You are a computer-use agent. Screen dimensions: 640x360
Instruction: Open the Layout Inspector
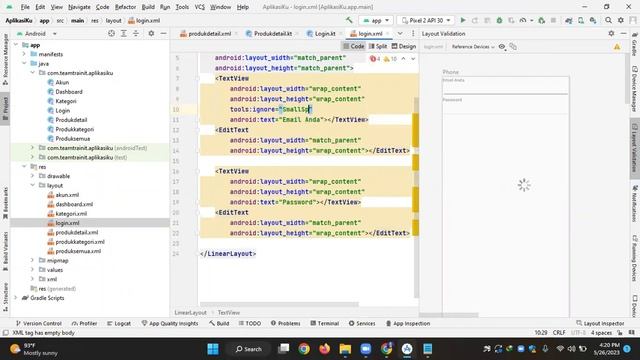600,323
